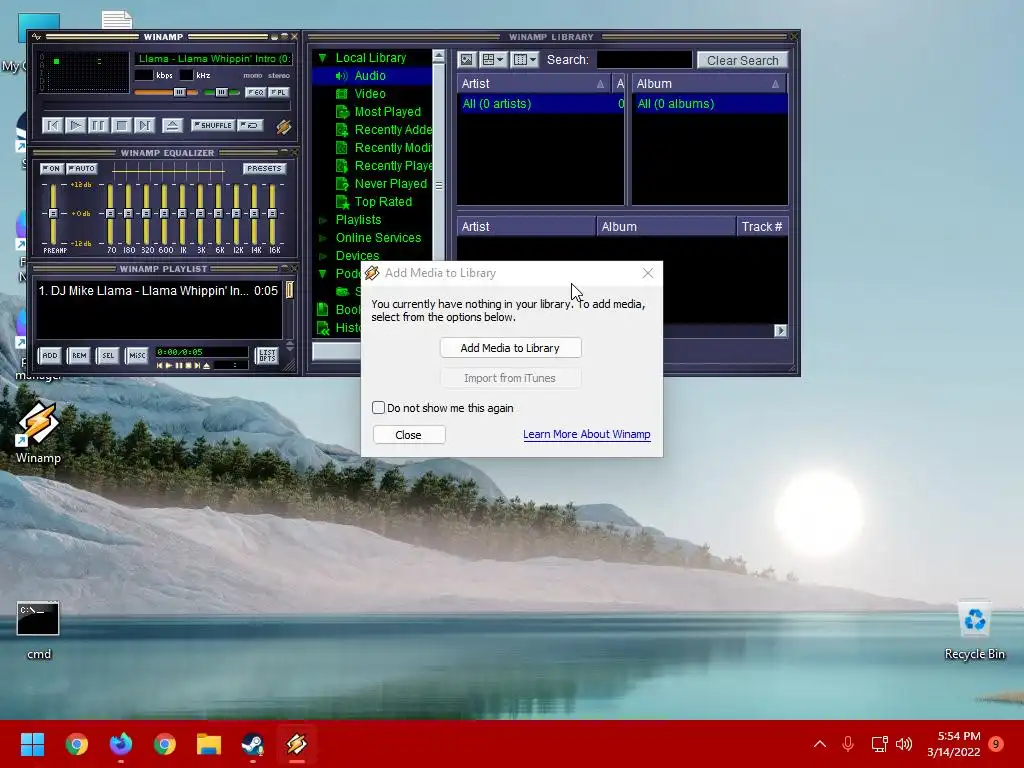
Task: Expand Online Services tree node arrow
Action: coord(323,238)
